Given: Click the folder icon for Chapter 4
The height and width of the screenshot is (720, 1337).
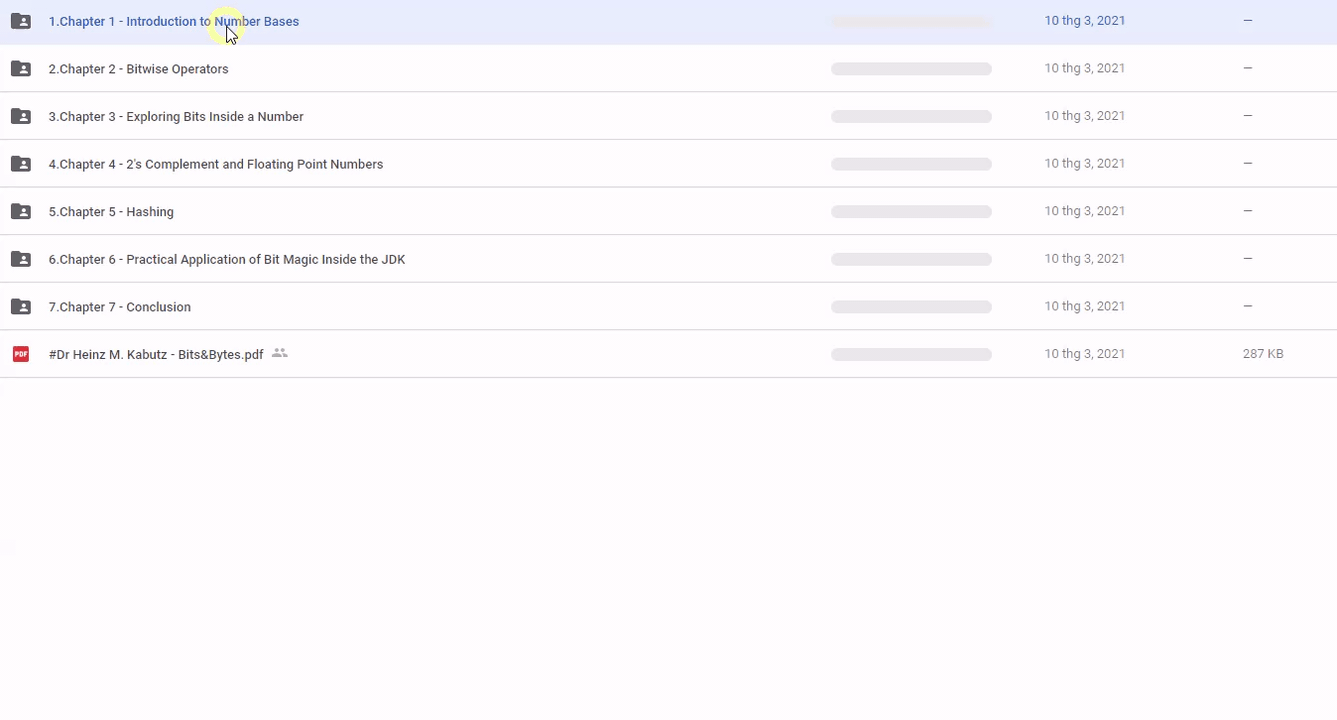Looking at the screenshot, I should pyautogui.click(x=20, y=164).
